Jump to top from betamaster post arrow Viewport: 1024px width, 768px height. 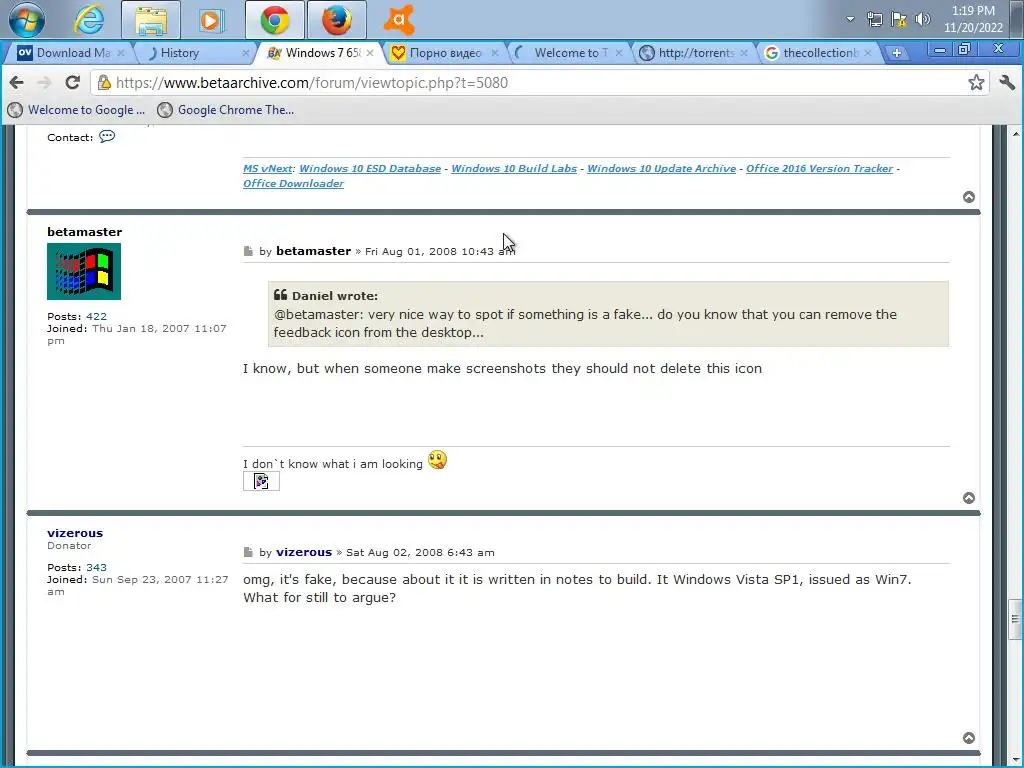tap(969, 498)
